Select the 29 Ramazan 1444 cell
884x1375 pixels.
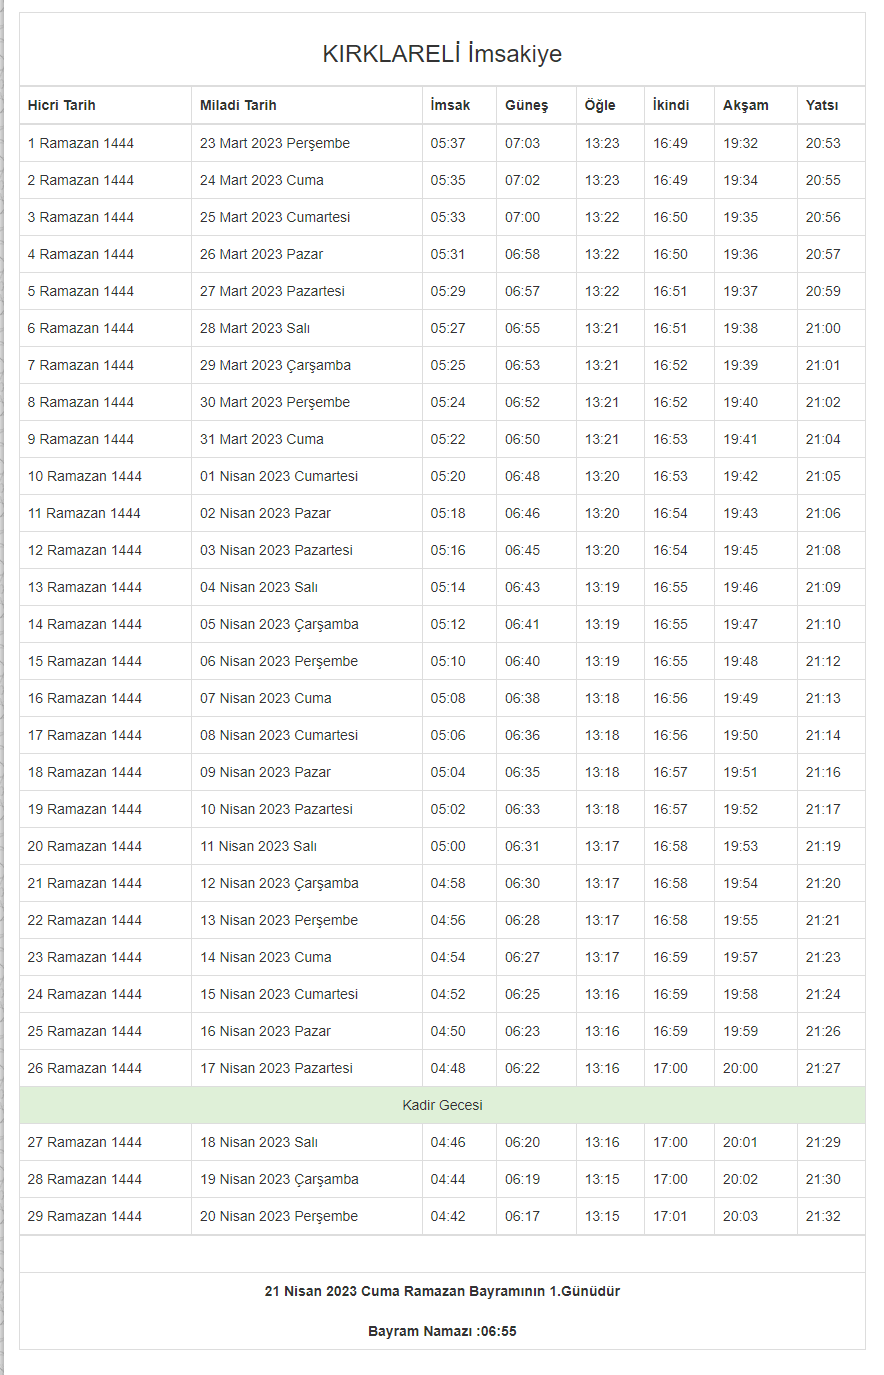tap(85, 1216)
